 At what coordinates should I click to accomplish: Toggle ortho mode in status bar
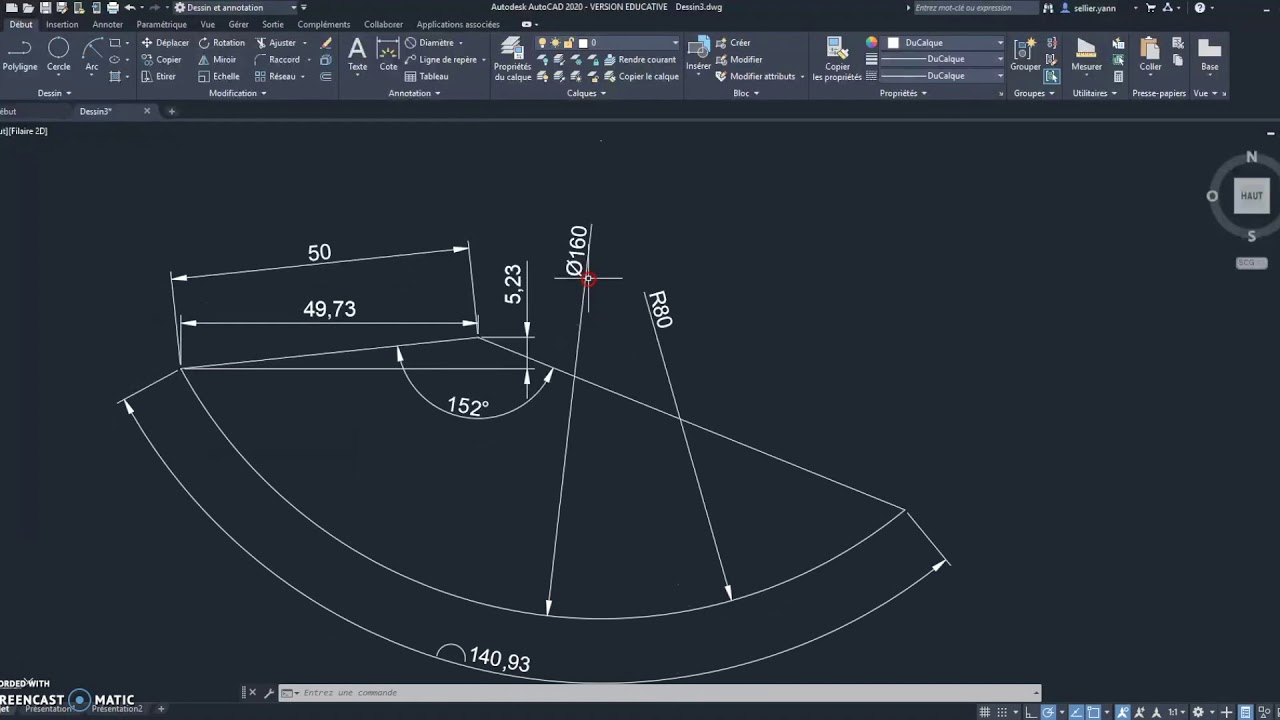[x=1031, y=712]
